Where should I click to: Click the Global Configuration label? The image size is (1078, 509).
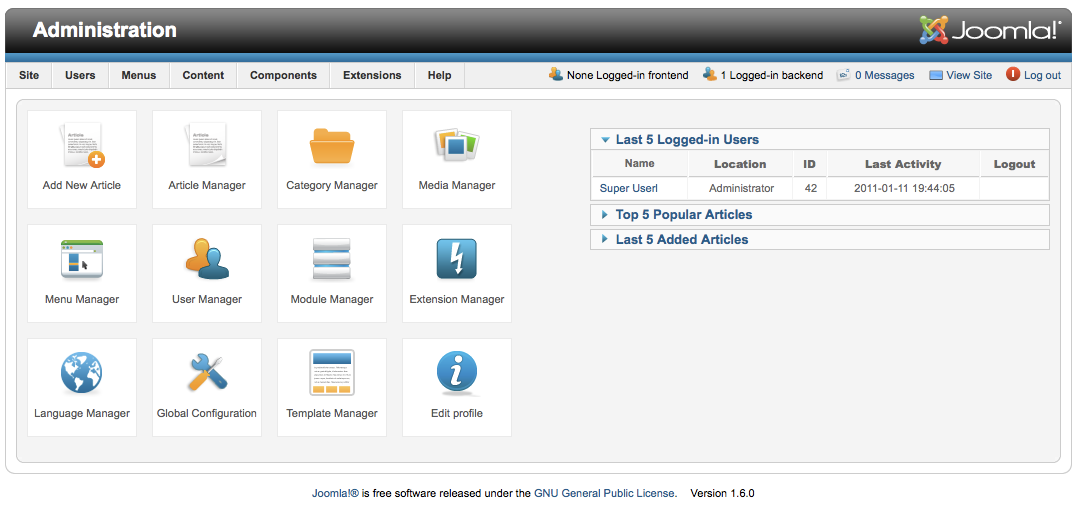(207, 413)
